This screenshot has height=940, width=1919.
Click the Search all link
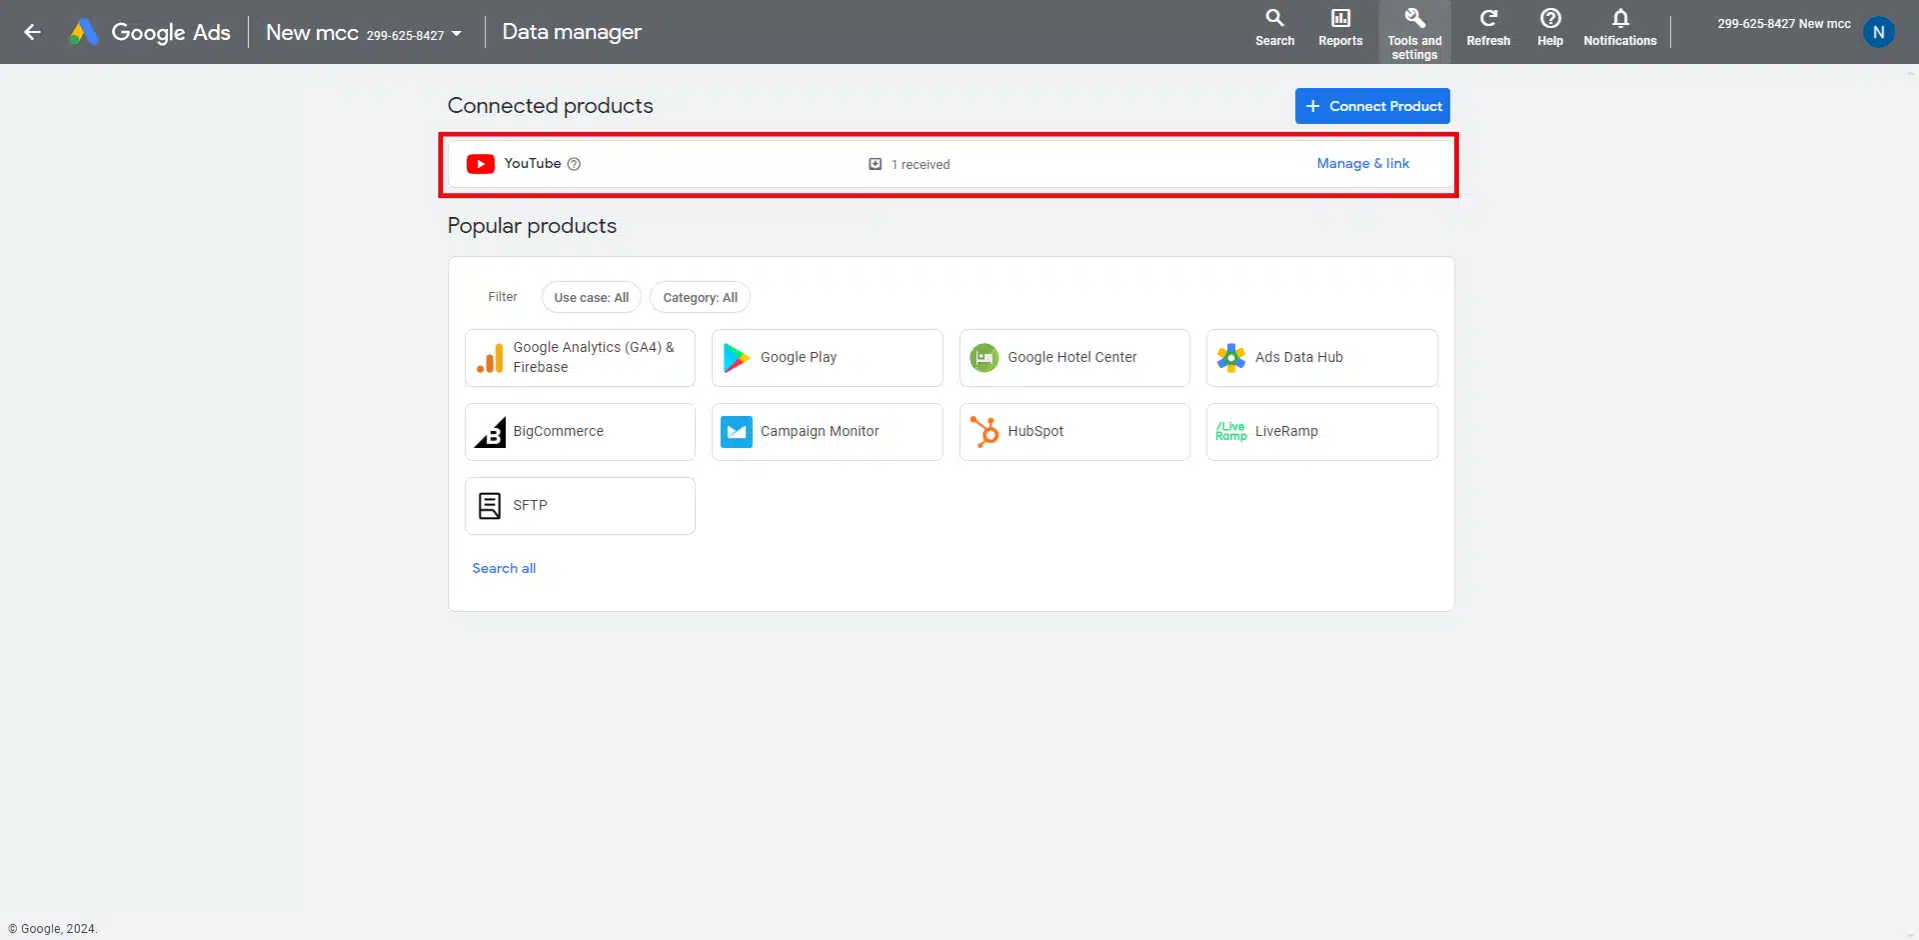click(504, 568)
